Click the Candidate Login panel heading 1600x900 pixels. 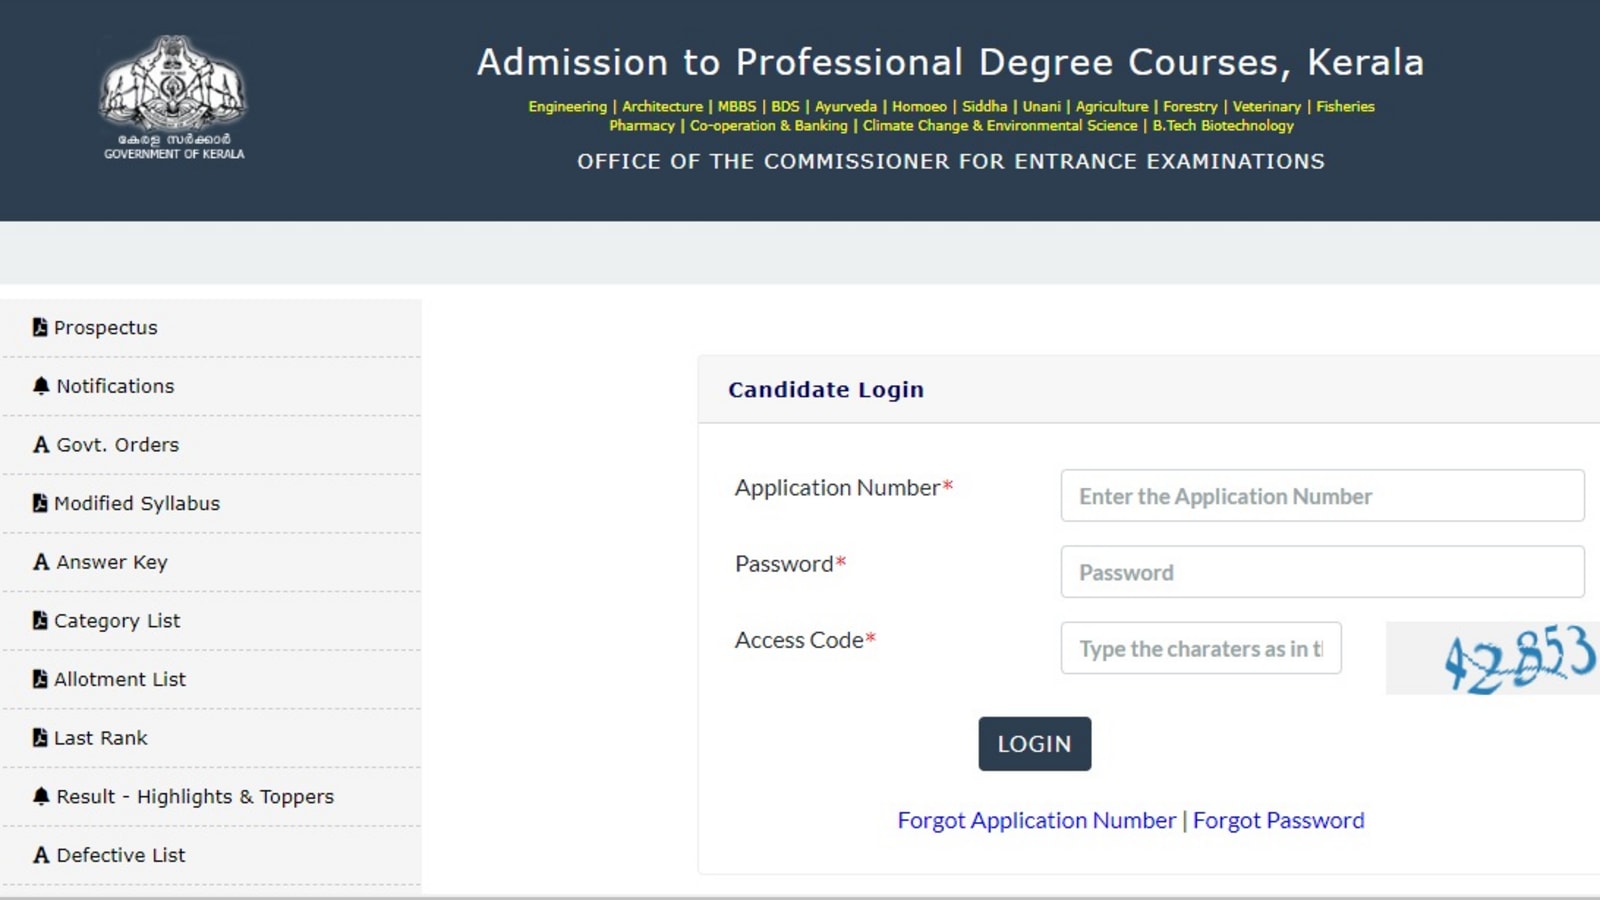tap(826, 390)
